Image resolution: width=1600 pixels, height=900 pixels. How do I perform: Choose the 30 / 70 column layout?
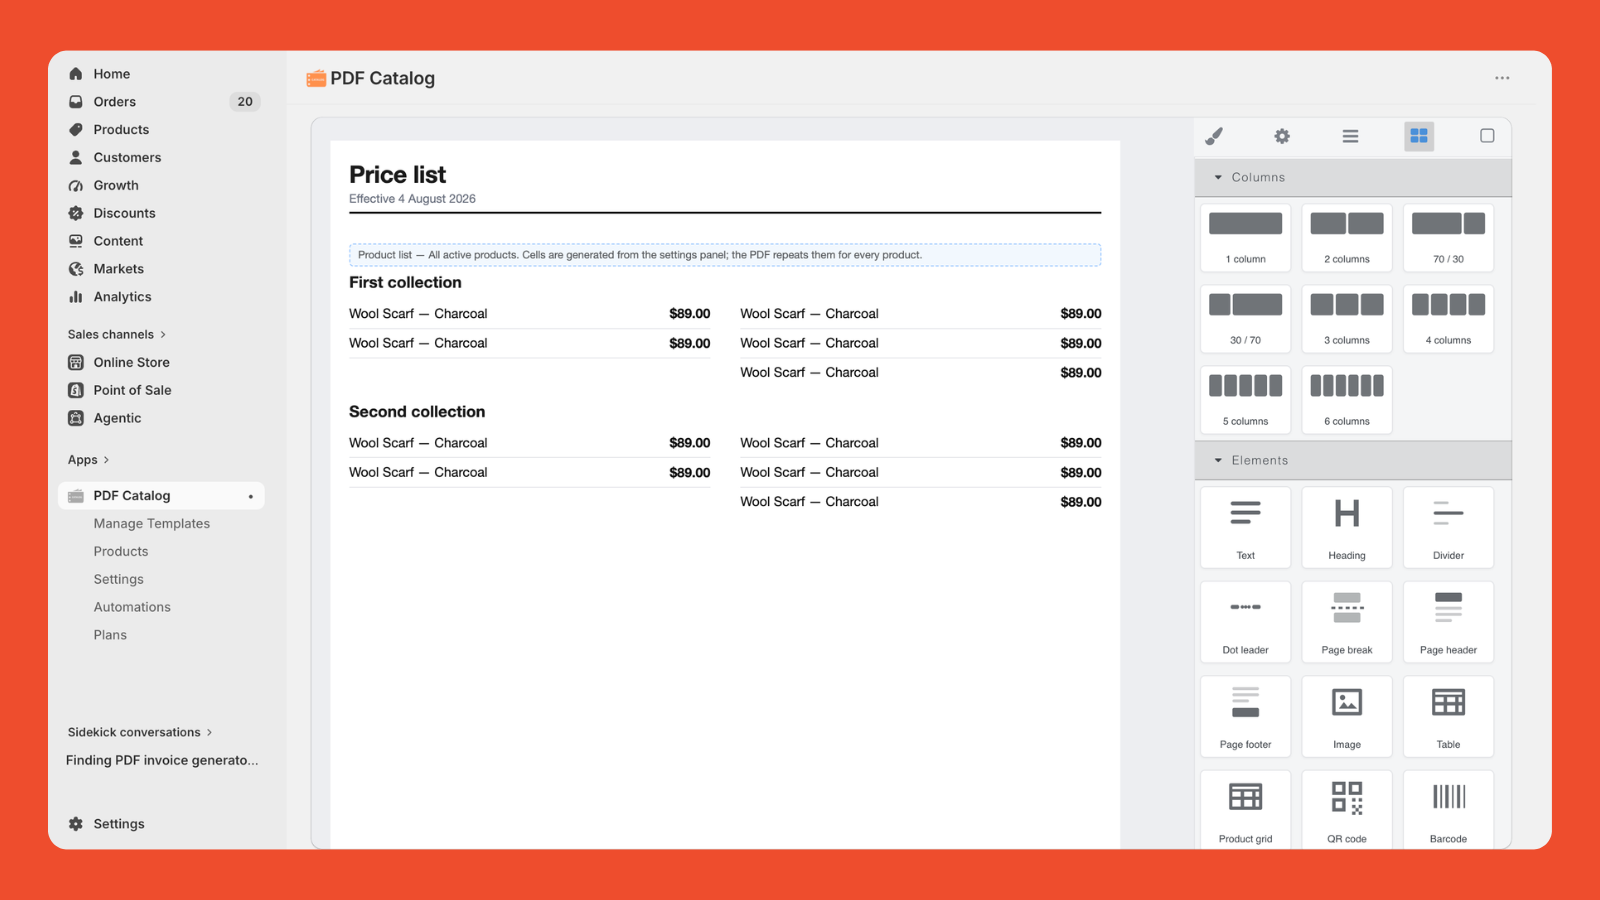point(1245,319)
